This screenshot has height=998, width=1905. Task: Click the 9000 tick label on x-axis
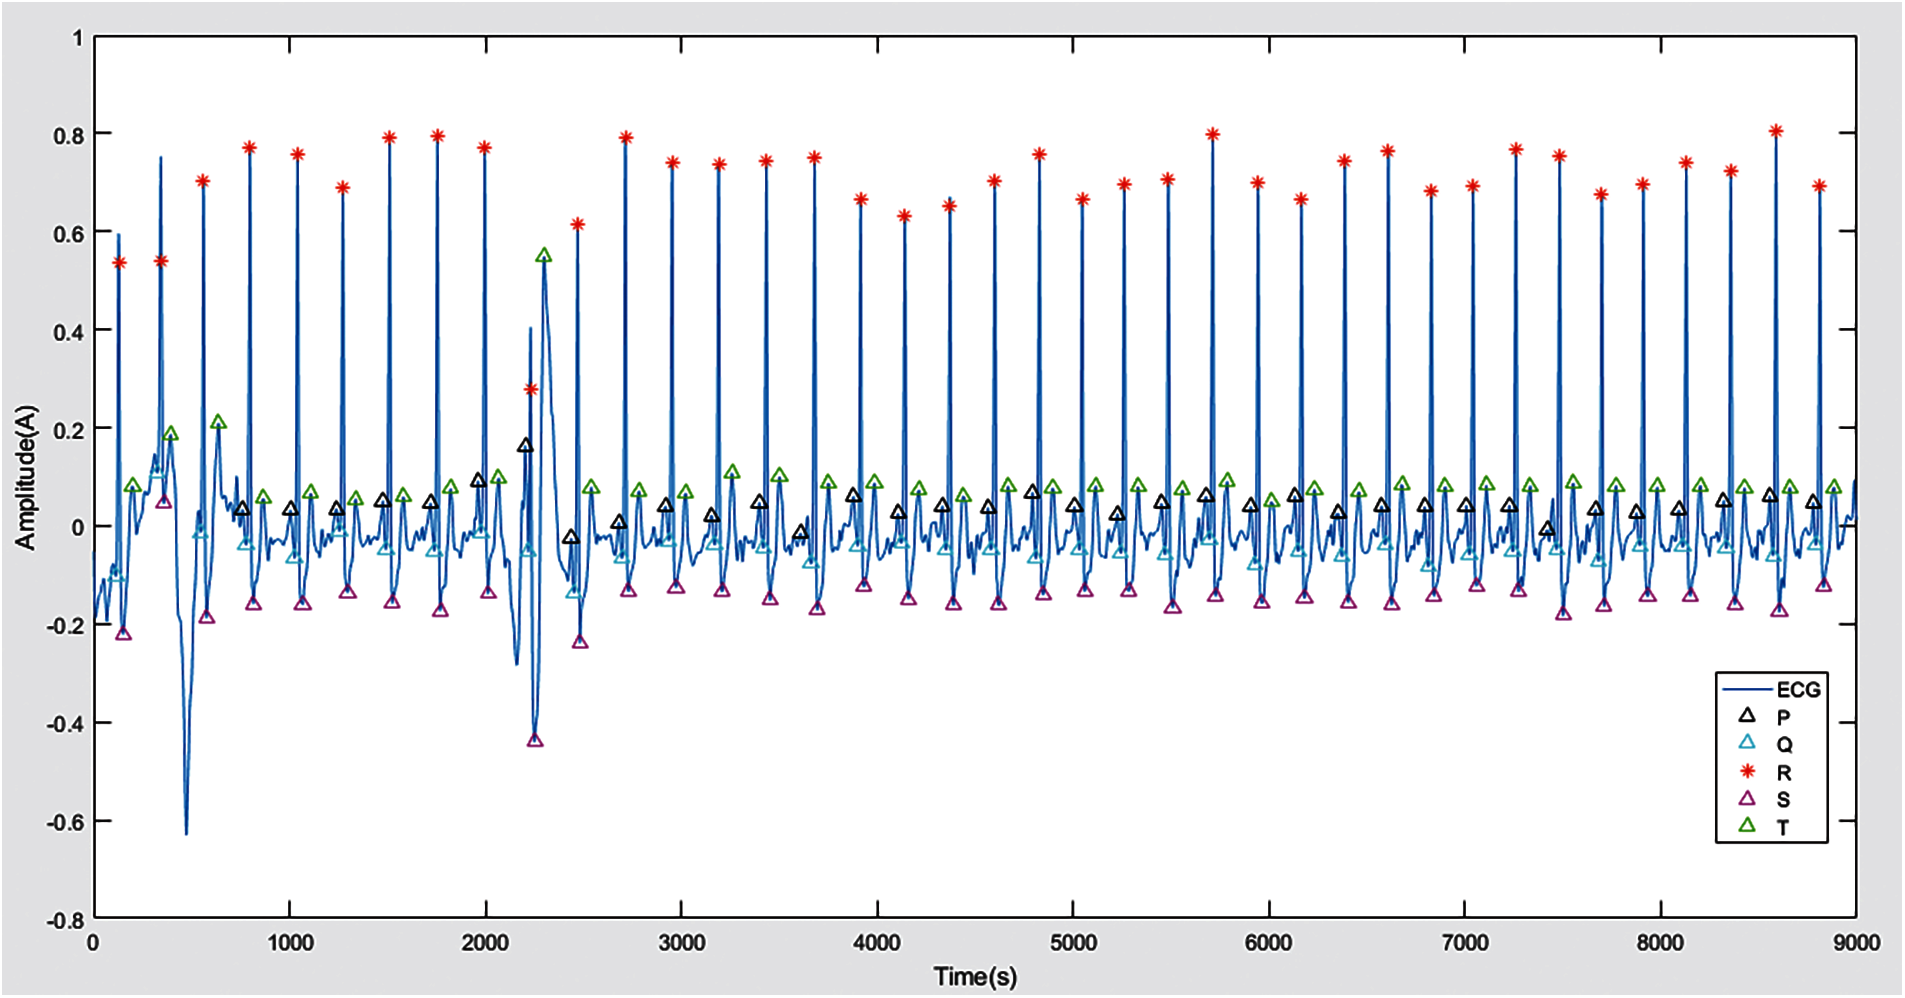1856,943
